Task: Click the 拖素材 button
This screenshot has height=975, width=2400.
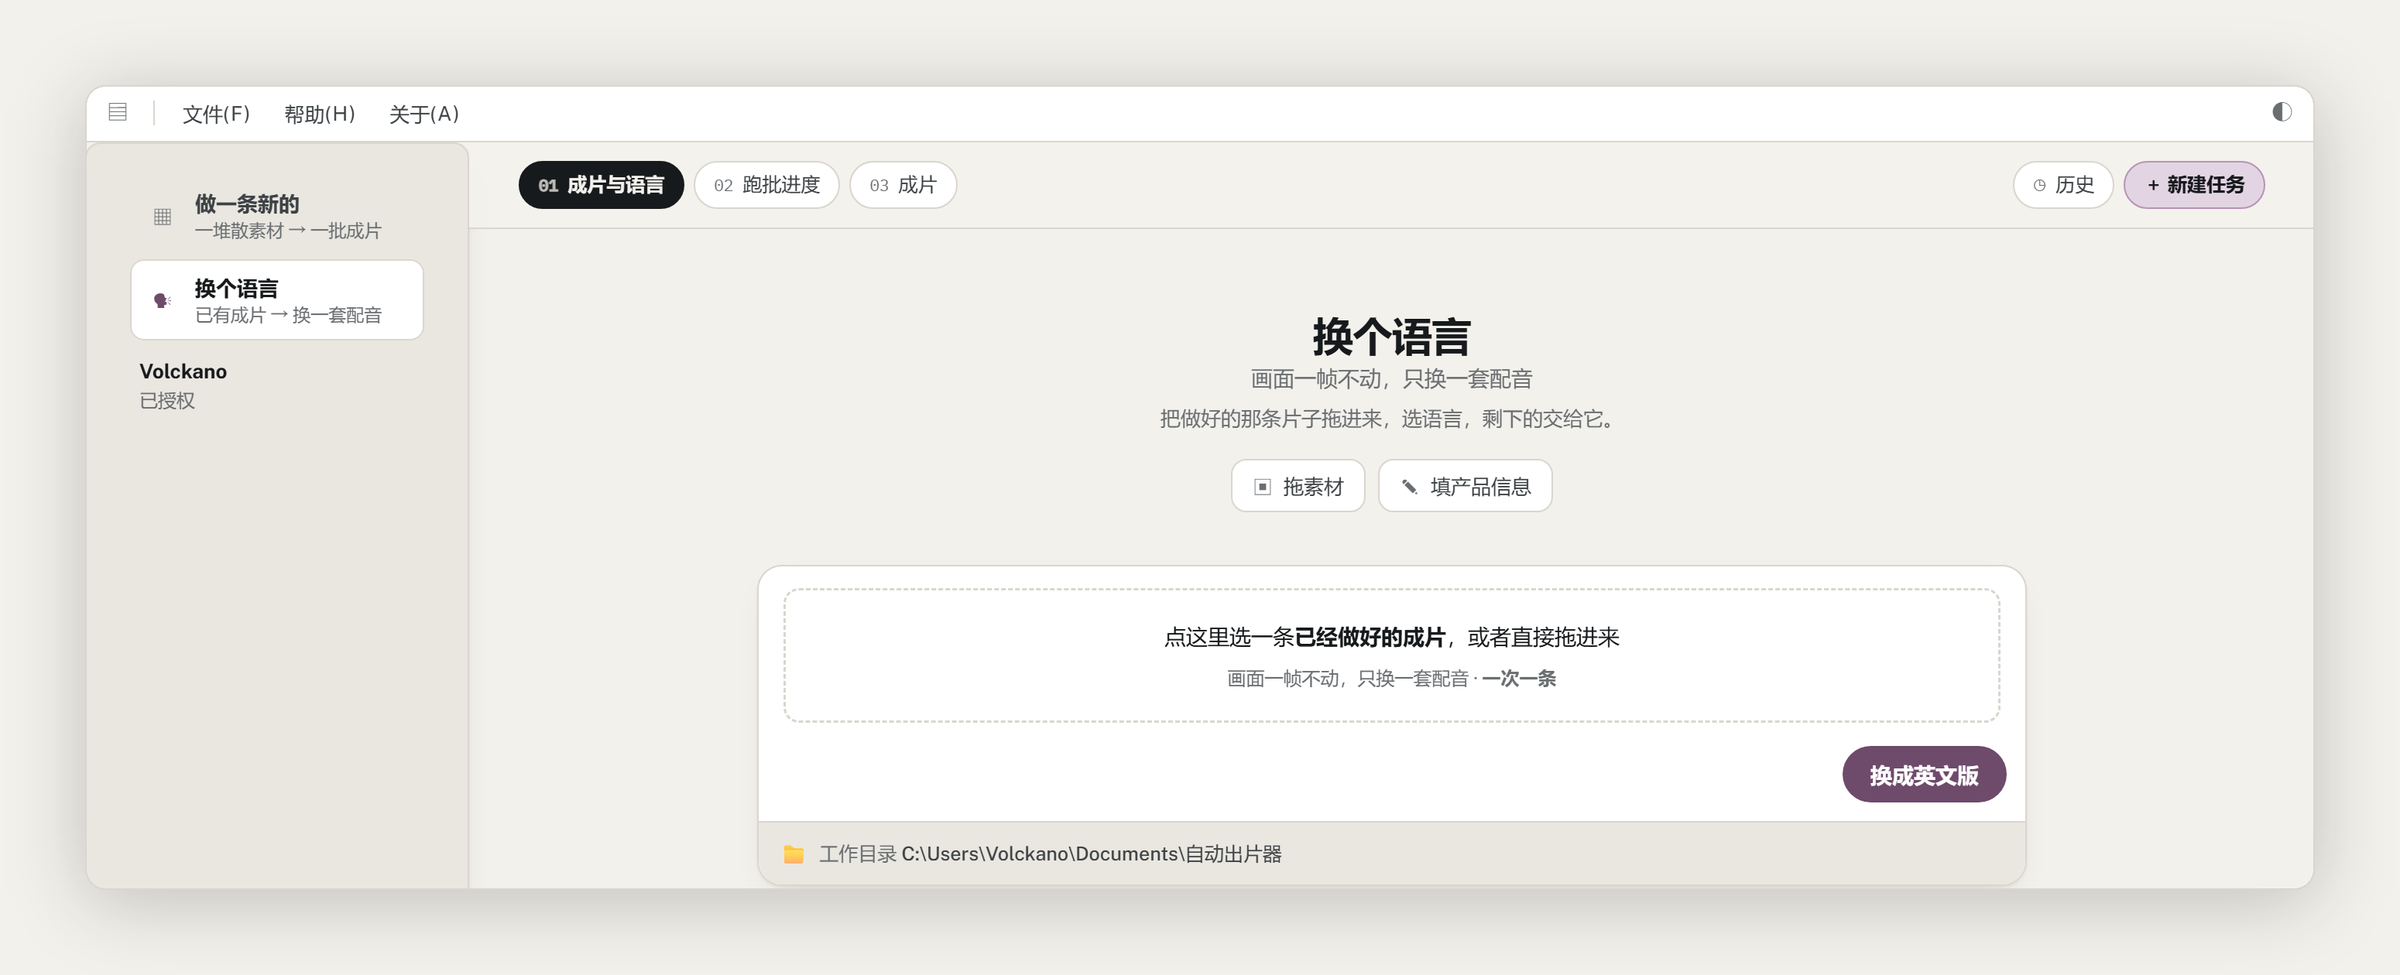Action: tap(1298, 486)
